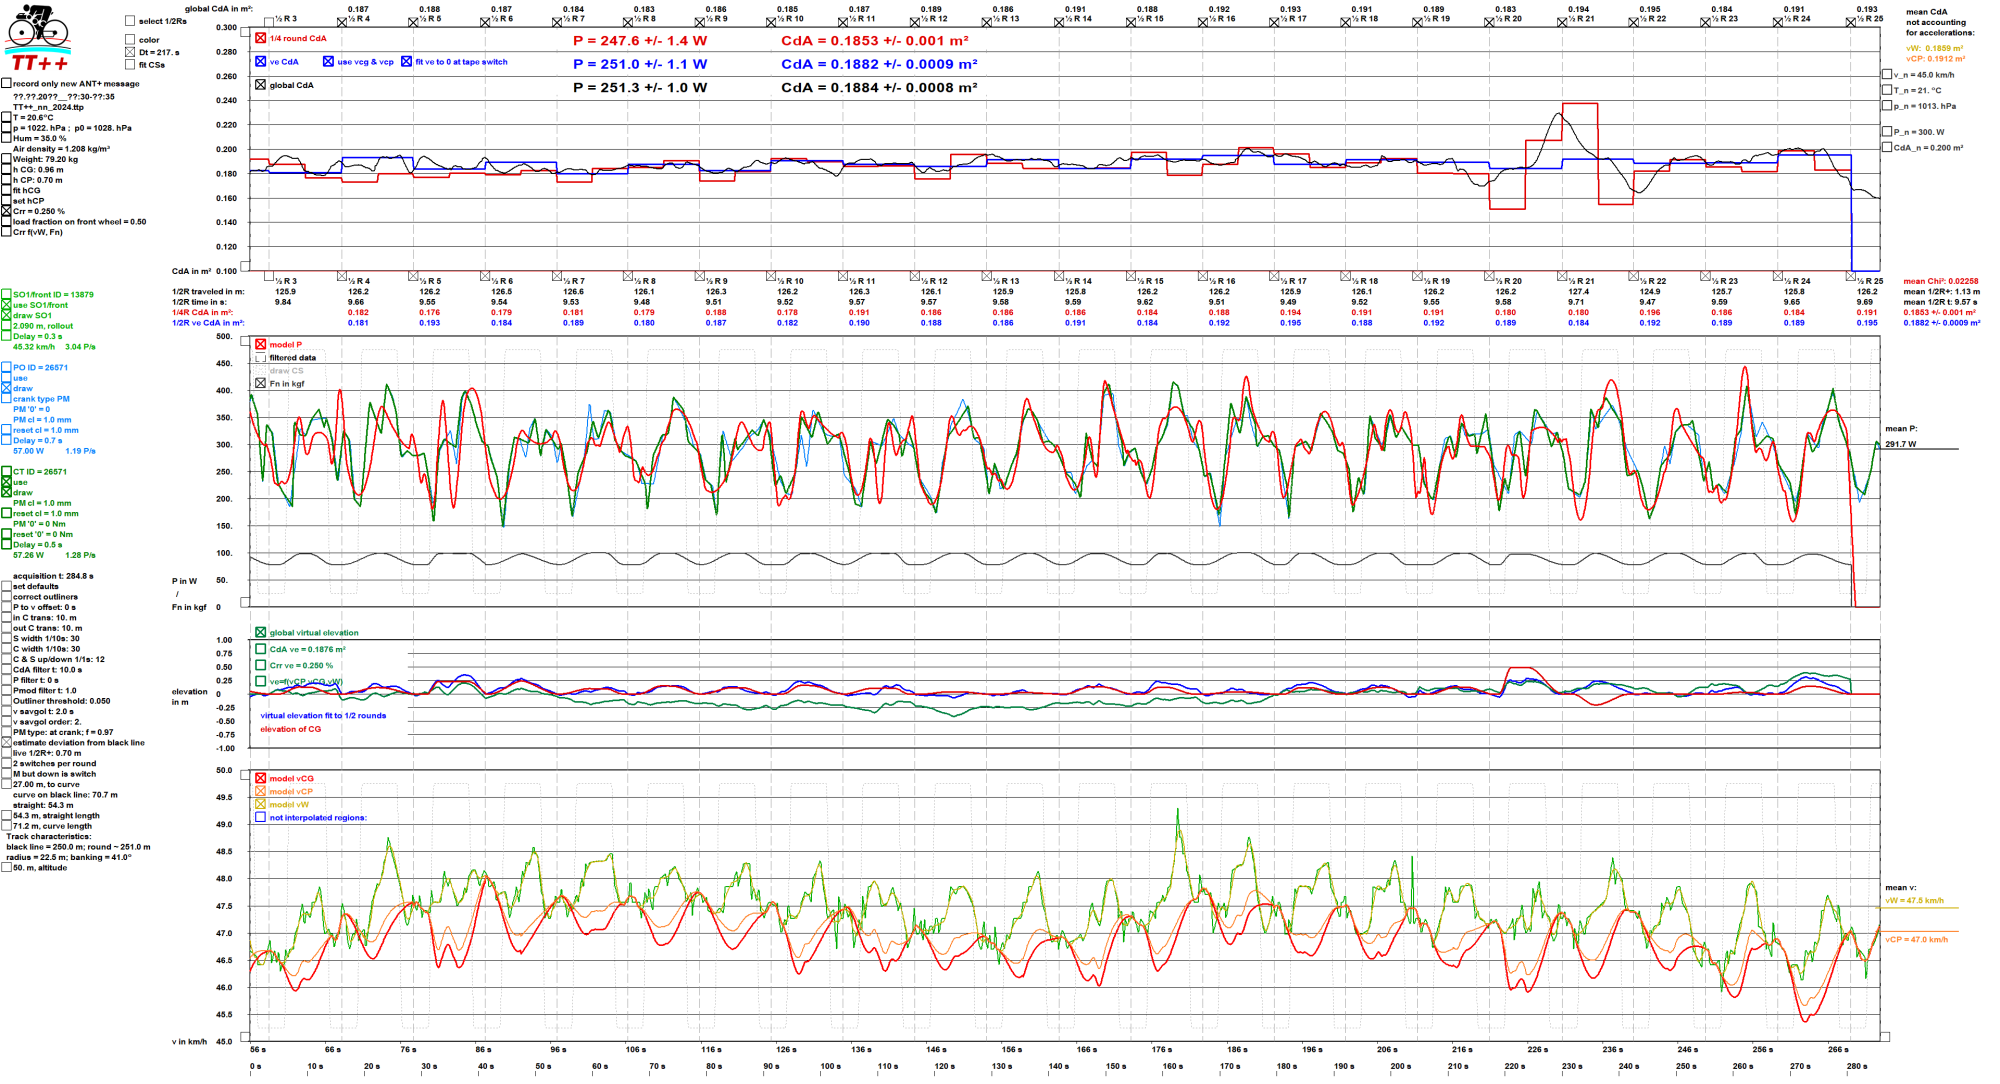This screenshot has width=2000, height=1084.
Task: Enable the set hCP option
Action: coord(6,201)
